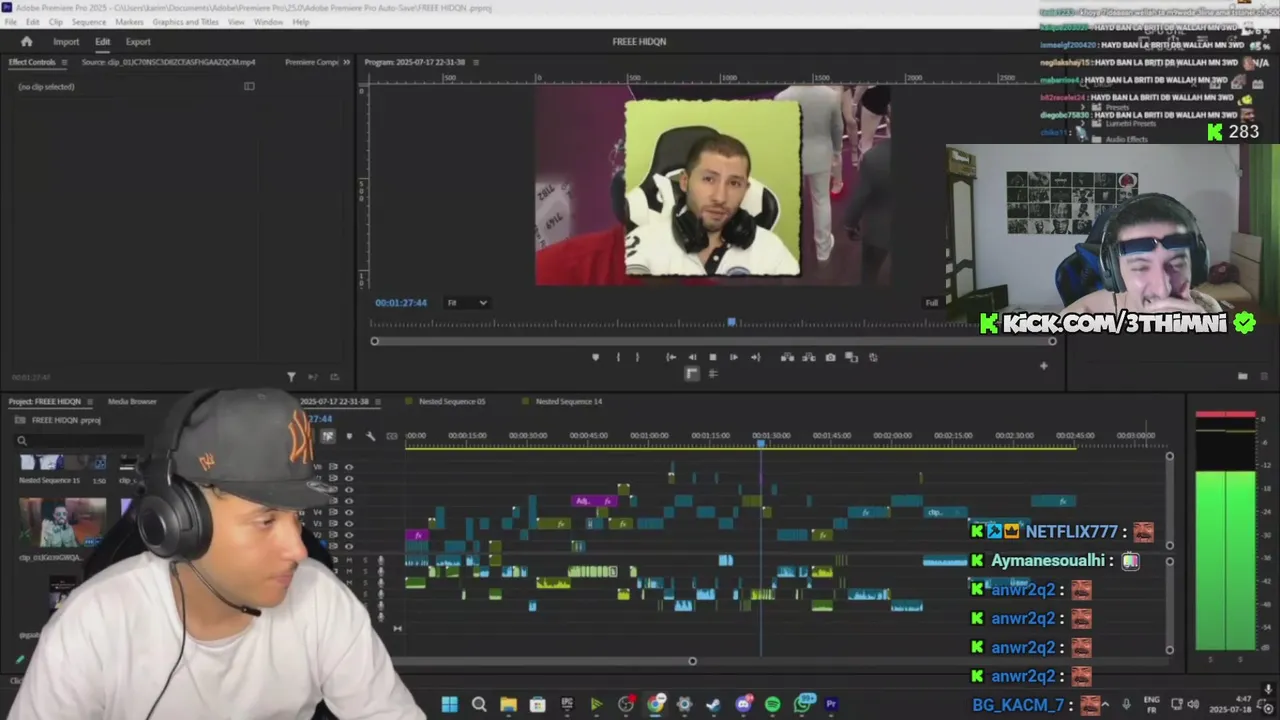Open the Sequence menu
The image size is (1280, 720).
(x=89, y=22)
